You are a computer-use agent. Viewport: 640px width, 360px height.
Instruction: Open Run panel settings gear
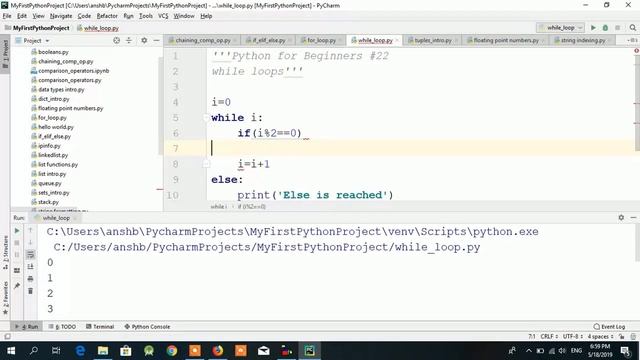(x=621, y=218)
